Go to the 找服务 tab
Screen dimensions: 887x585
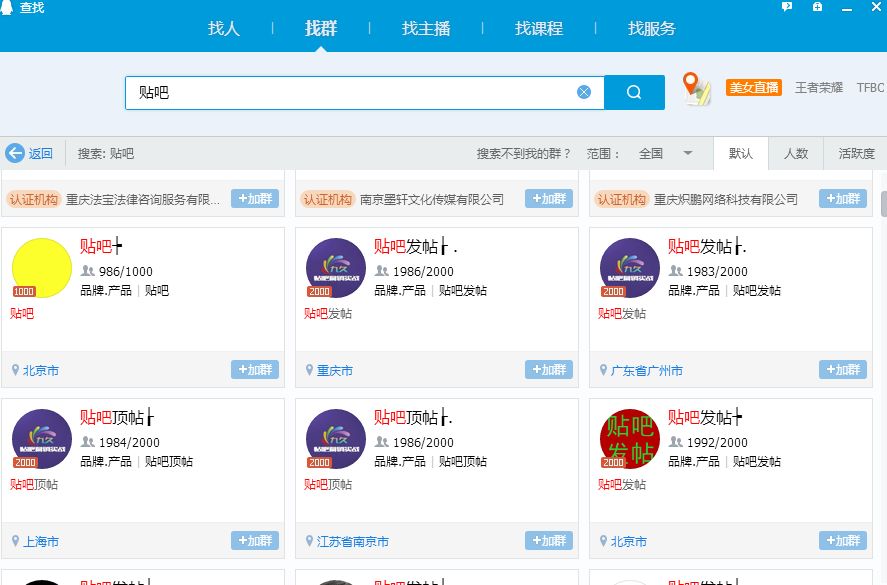(x=652, y=28)
